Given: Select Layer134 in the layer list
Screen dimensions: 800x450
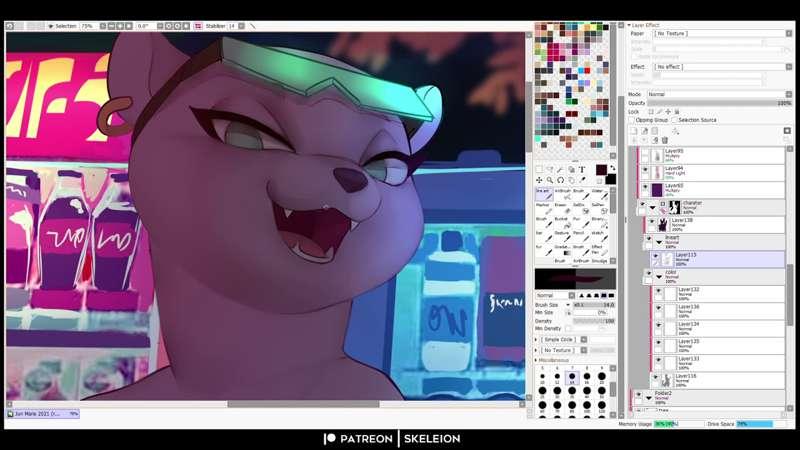Looking at the screenshot, I should click(719, 328).
